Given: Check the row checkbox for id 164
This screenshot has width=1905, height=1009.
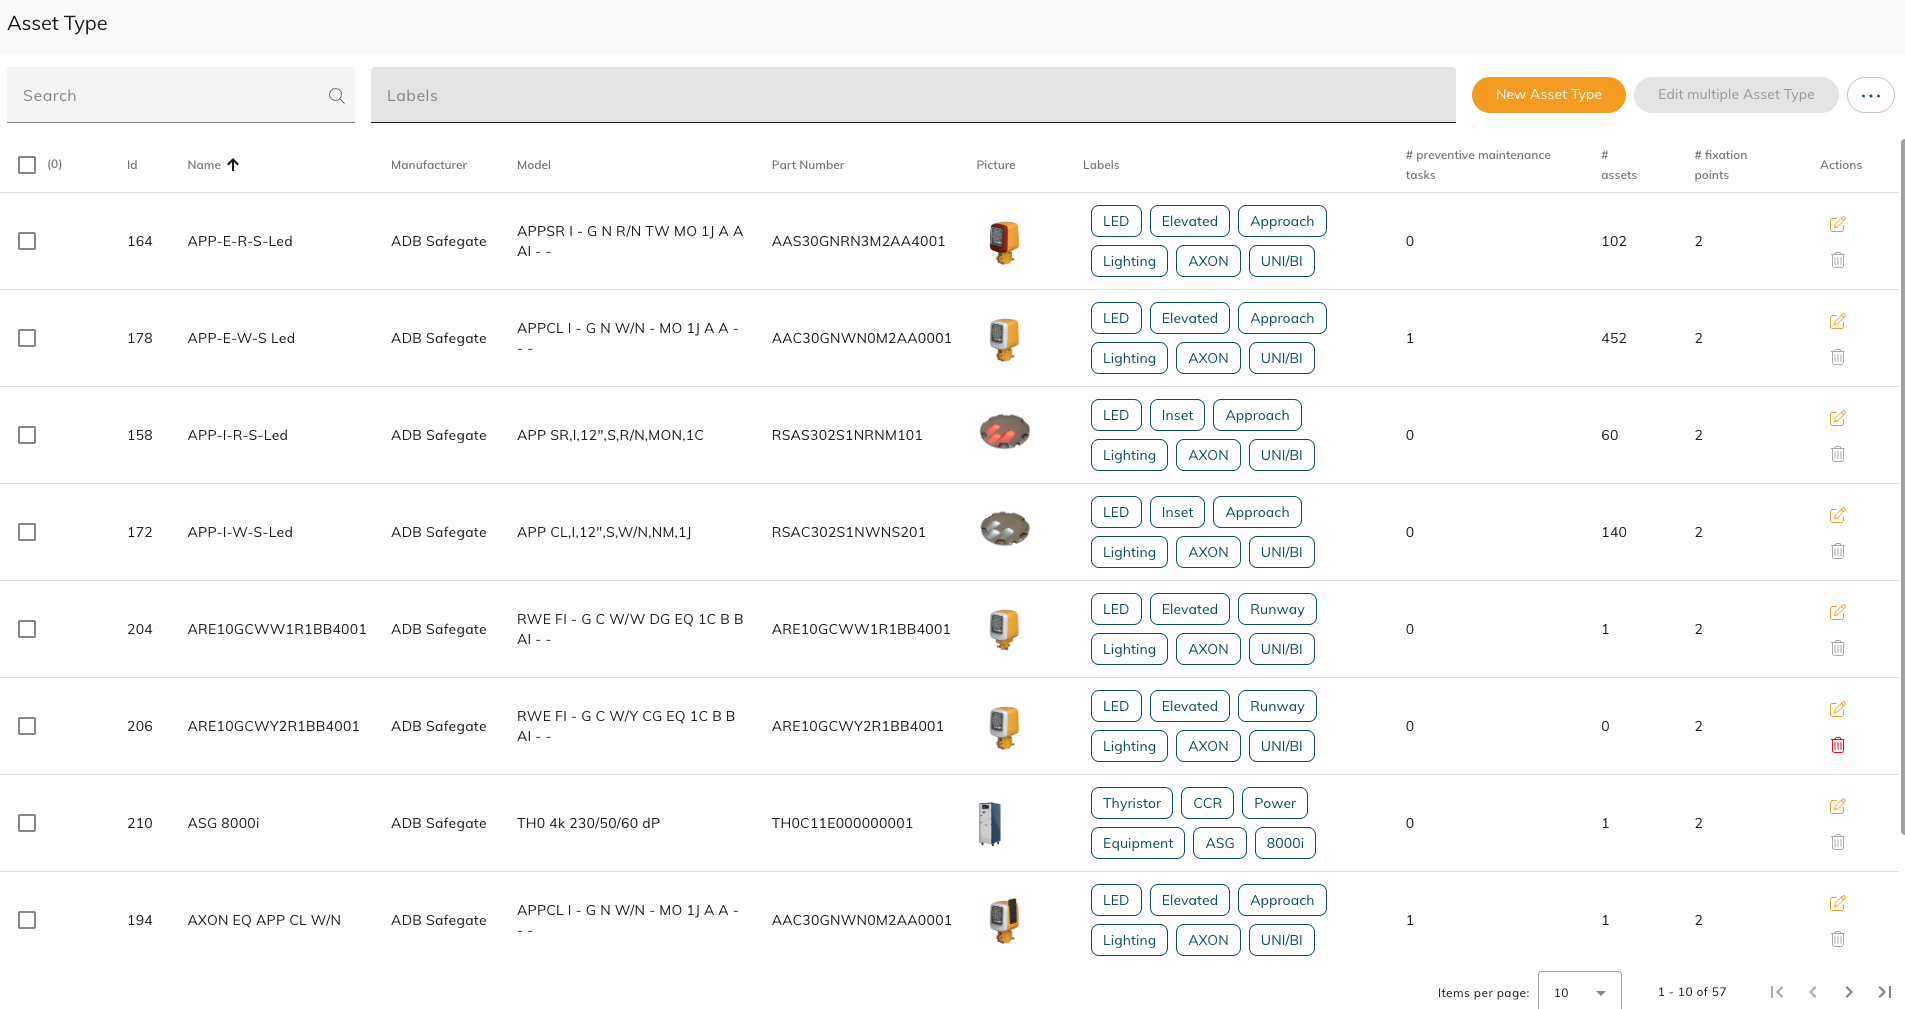Looking at the screenshot, I should (27, 241).
